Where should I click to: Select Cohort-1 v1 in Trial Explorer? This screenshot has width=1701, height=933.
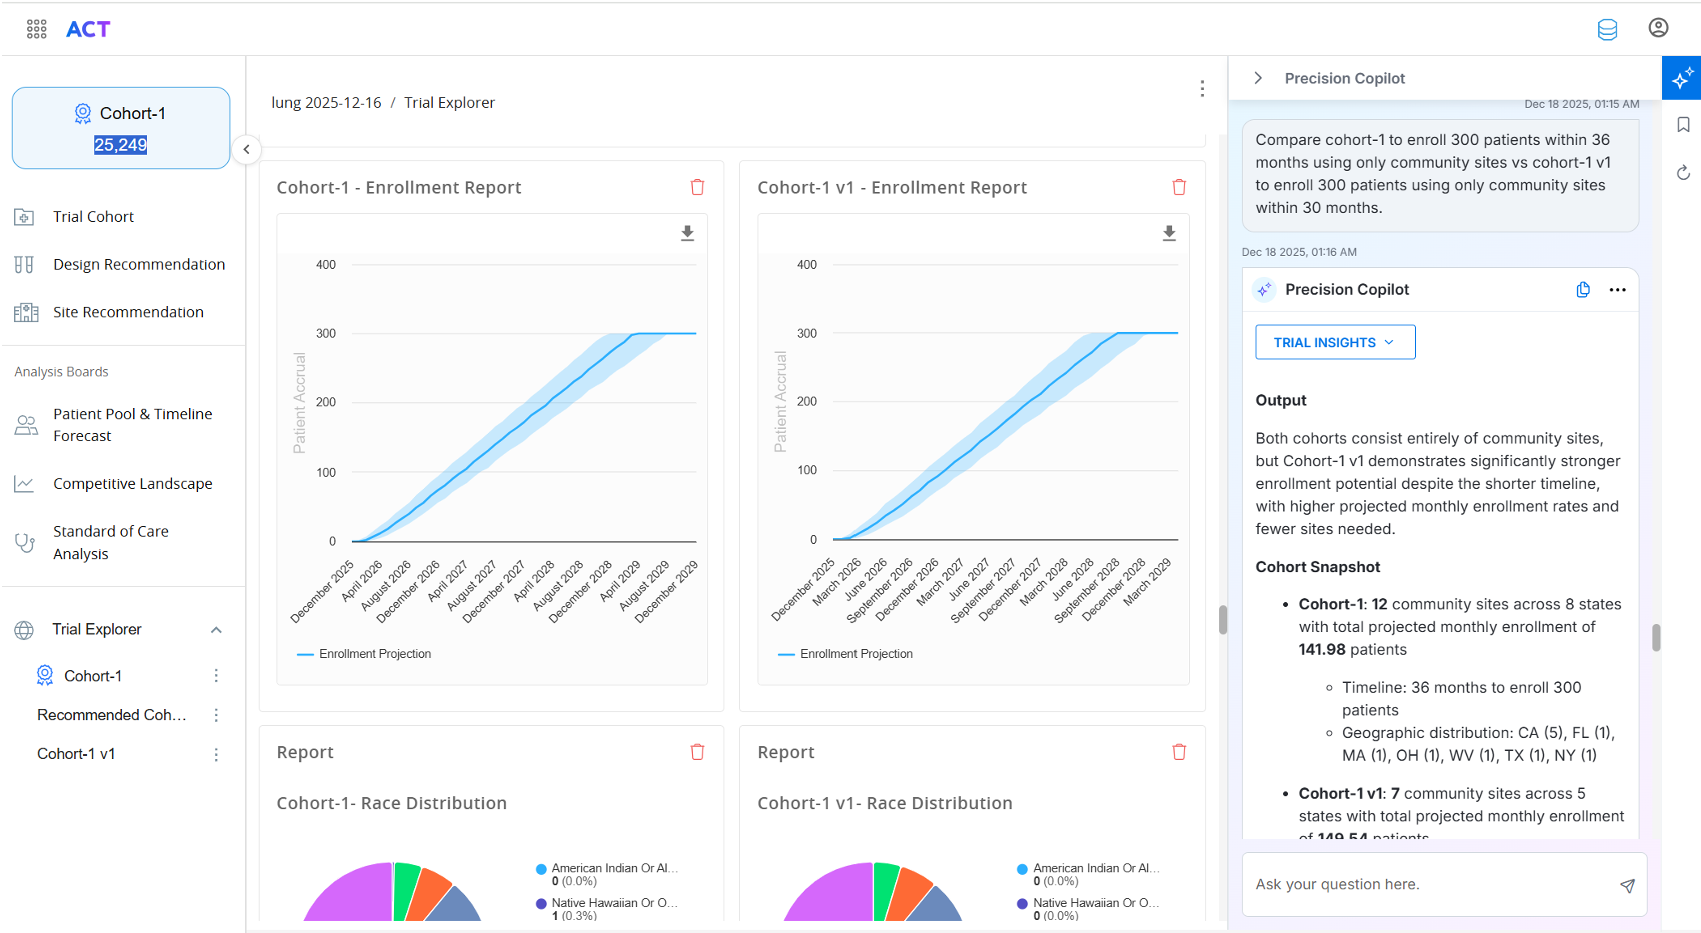click(x=76, y=754)
